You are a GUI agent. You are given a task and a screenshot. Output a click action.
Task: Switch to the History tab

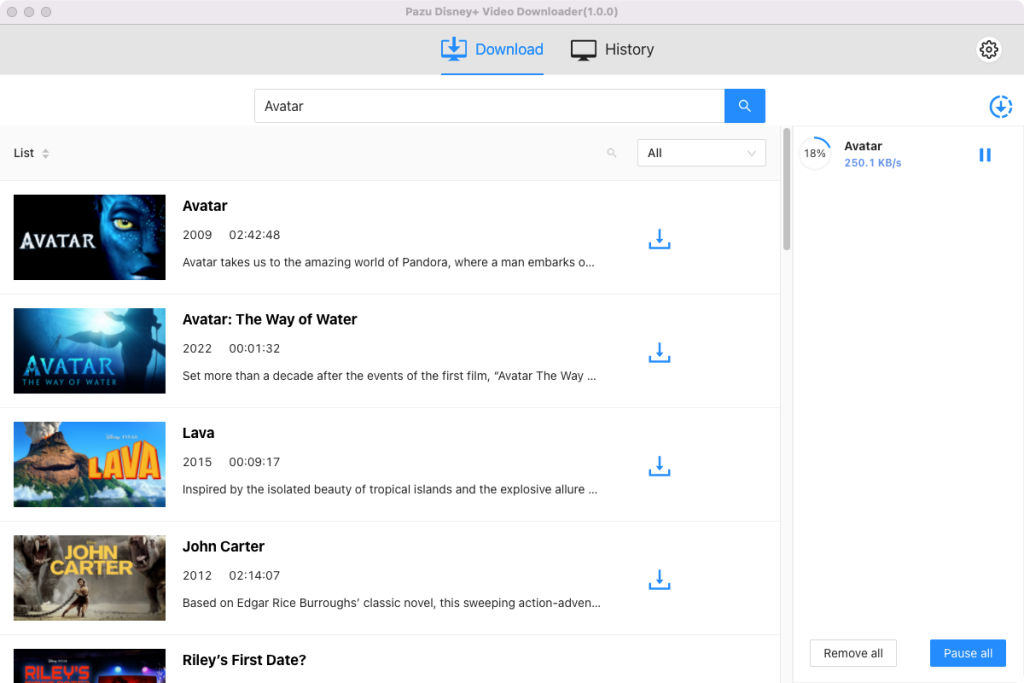pyautogui.click(x=613, y=50)
